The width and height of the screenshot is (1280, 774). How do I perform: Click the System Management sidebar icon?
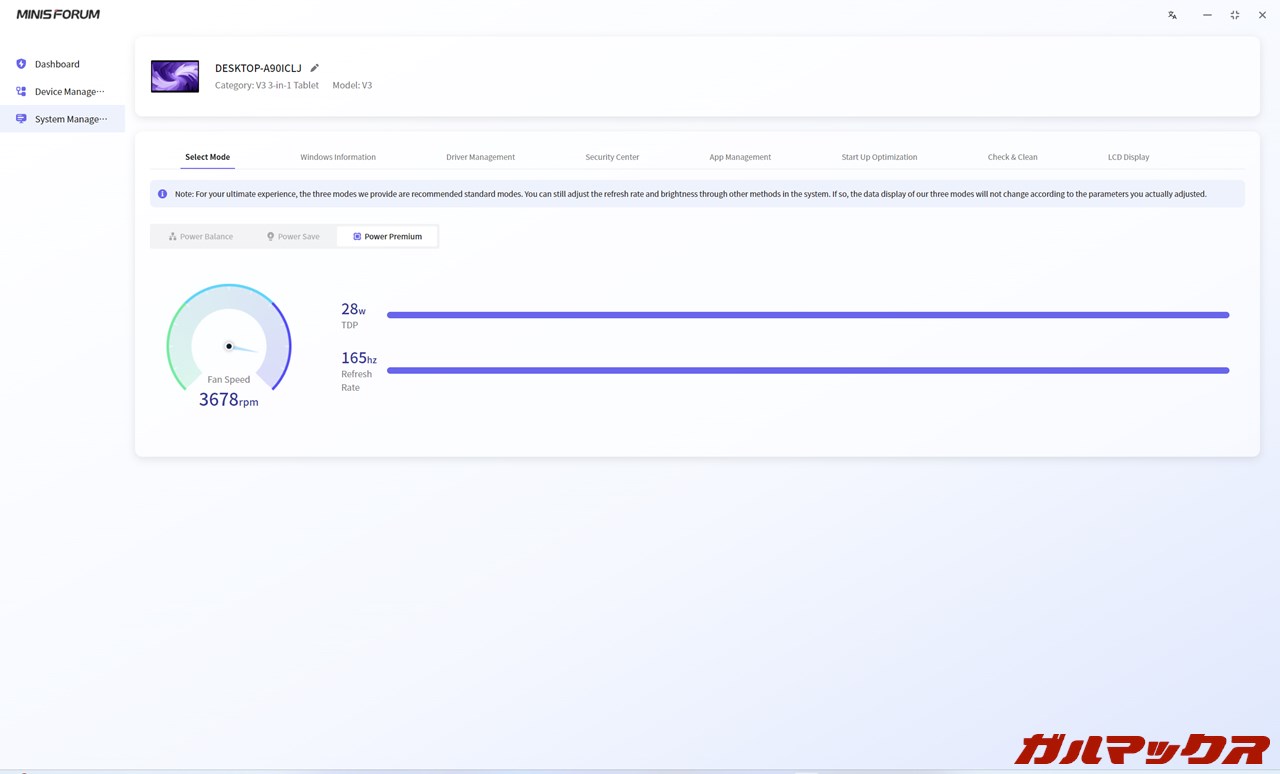coord(21,119)
